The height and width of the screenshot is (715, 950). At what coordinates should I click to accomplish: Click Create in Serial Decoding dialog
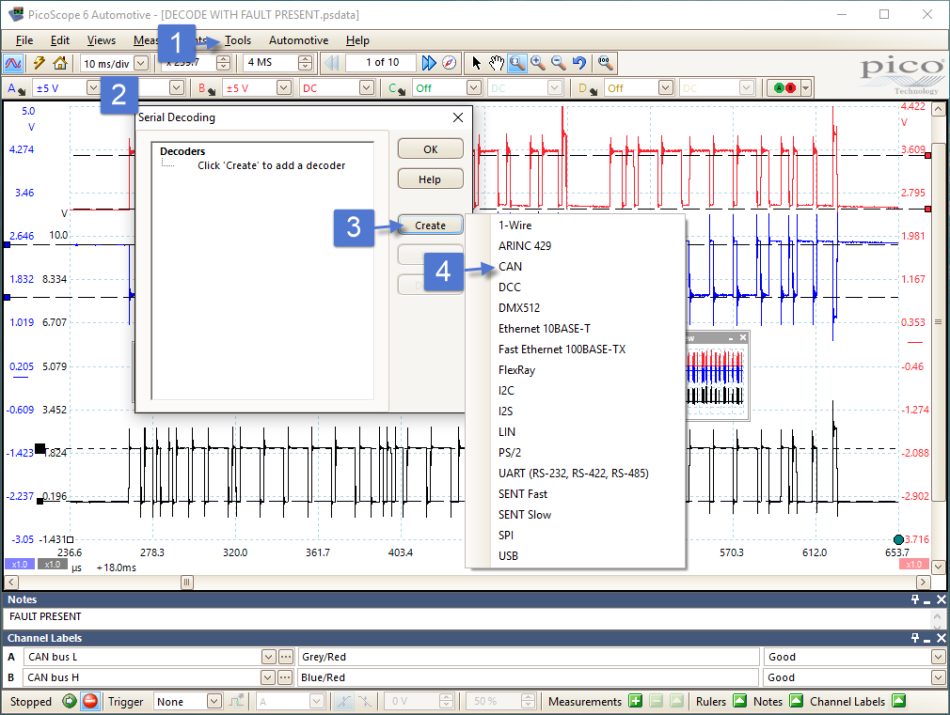click(430, 225)
